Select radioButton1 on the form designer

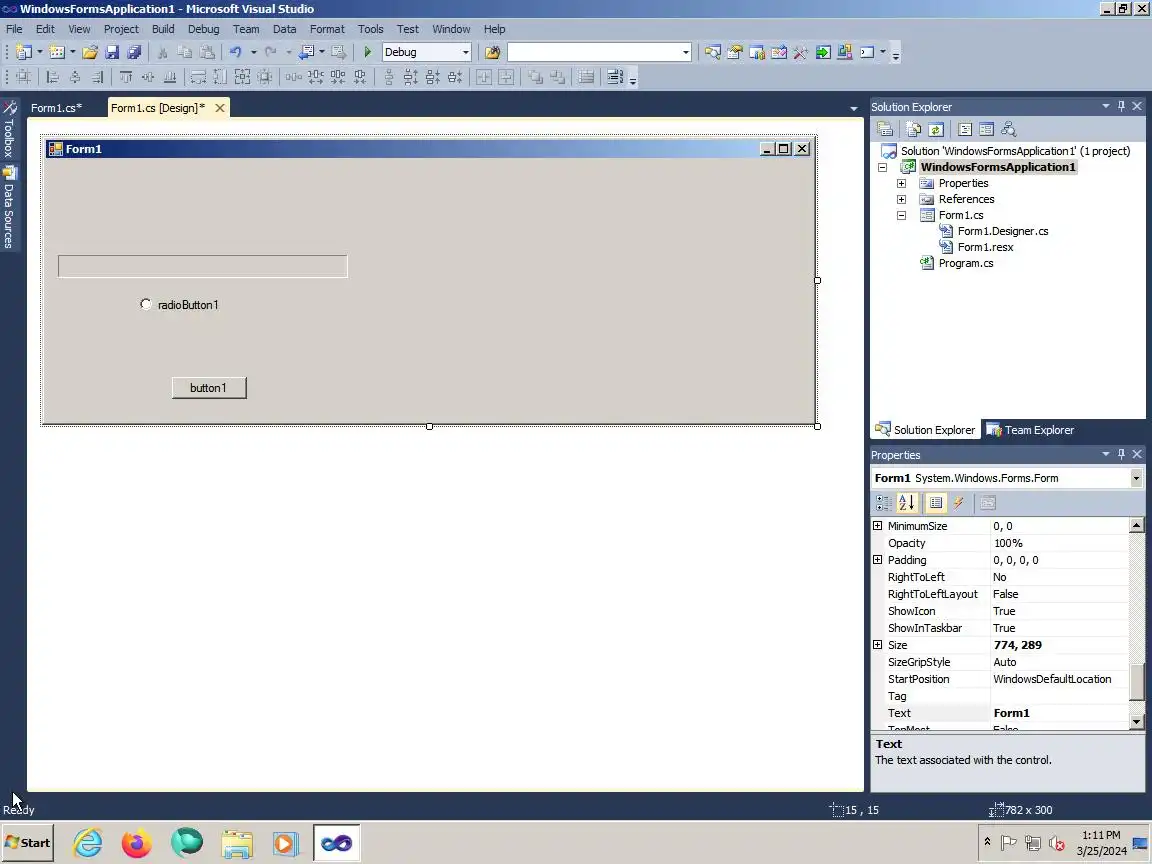[179, 305]
